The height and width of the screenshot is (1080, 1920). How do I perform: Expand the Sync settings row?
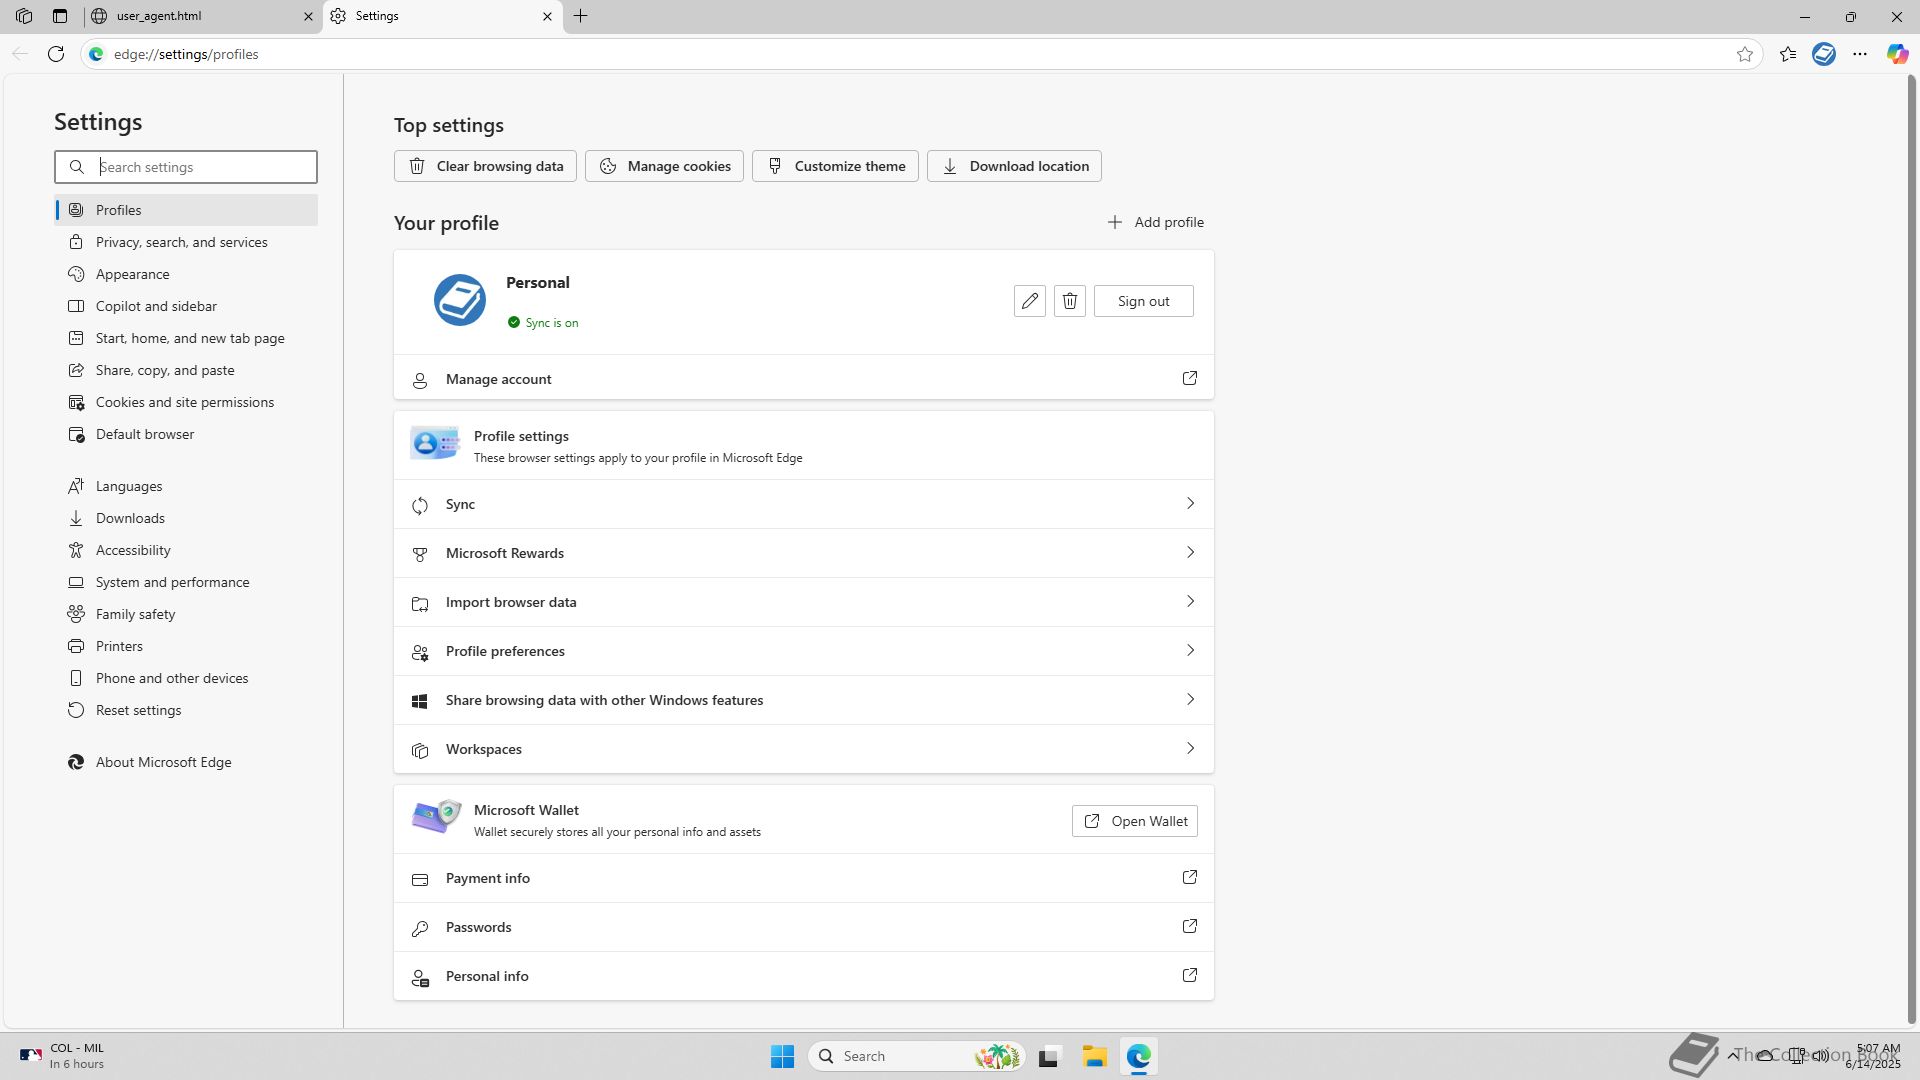803,504
